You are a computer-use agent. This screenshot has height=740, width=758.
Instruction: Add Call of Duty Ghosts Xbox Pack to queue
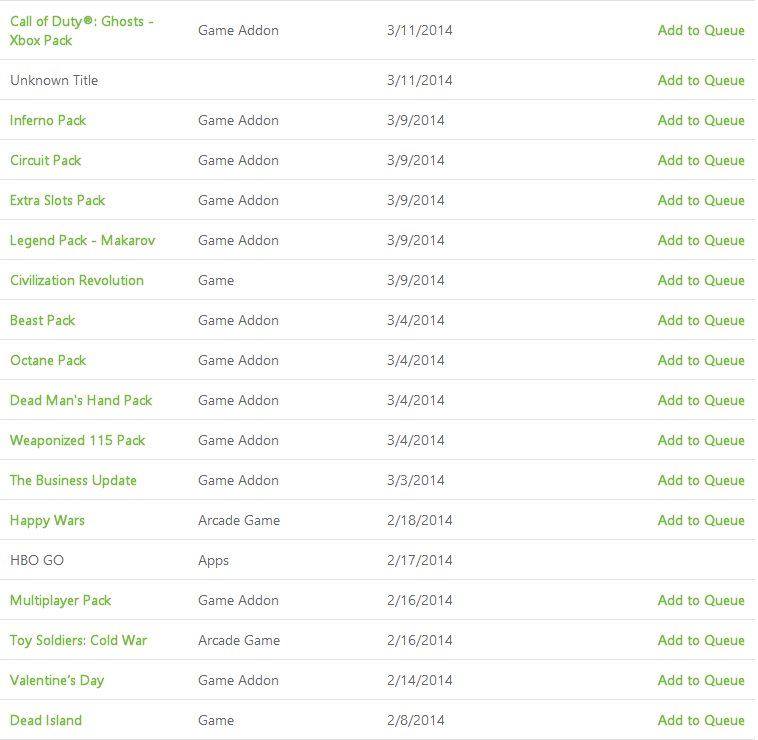coord(701,30)
